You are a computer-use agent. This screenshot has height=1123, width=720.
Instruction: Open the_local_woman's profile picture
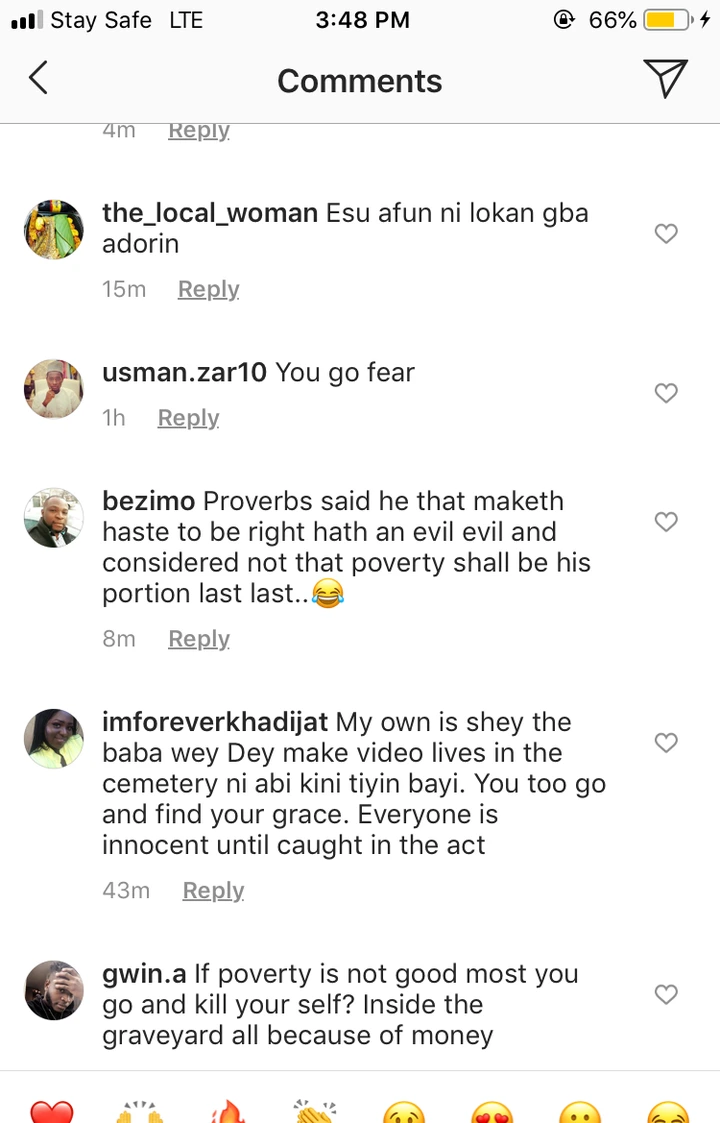pyautogui.click(x=53, y=229)
